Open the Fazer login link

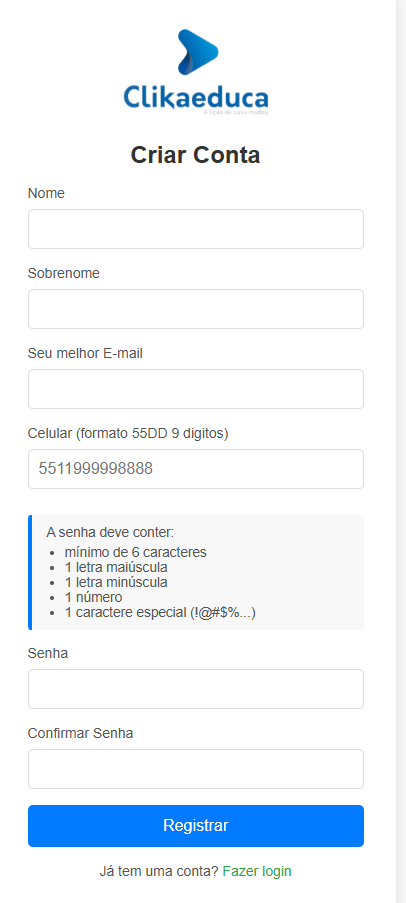(257, 871)
